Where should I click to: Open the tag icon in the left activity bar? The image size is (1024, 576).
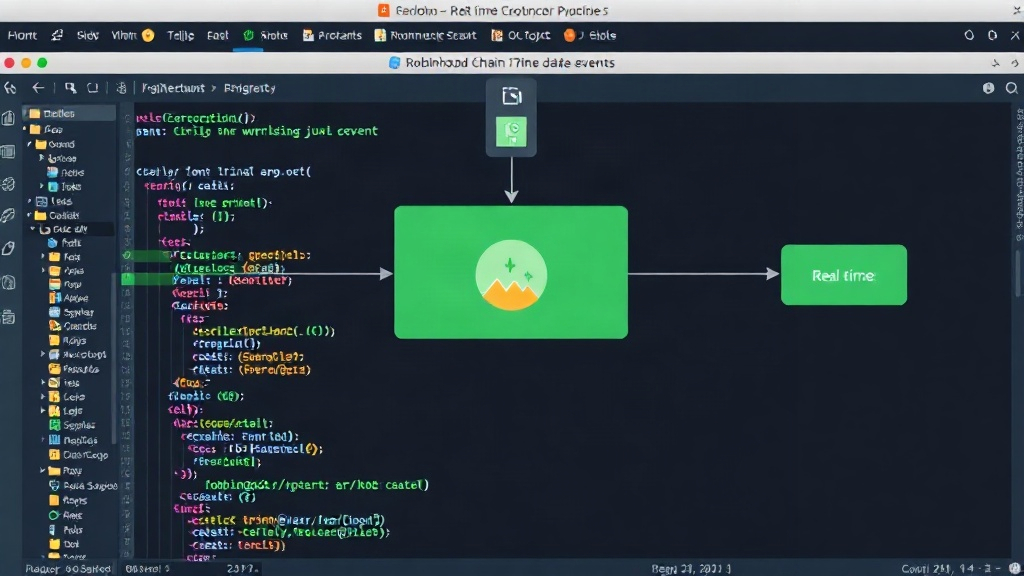(8, 248)
